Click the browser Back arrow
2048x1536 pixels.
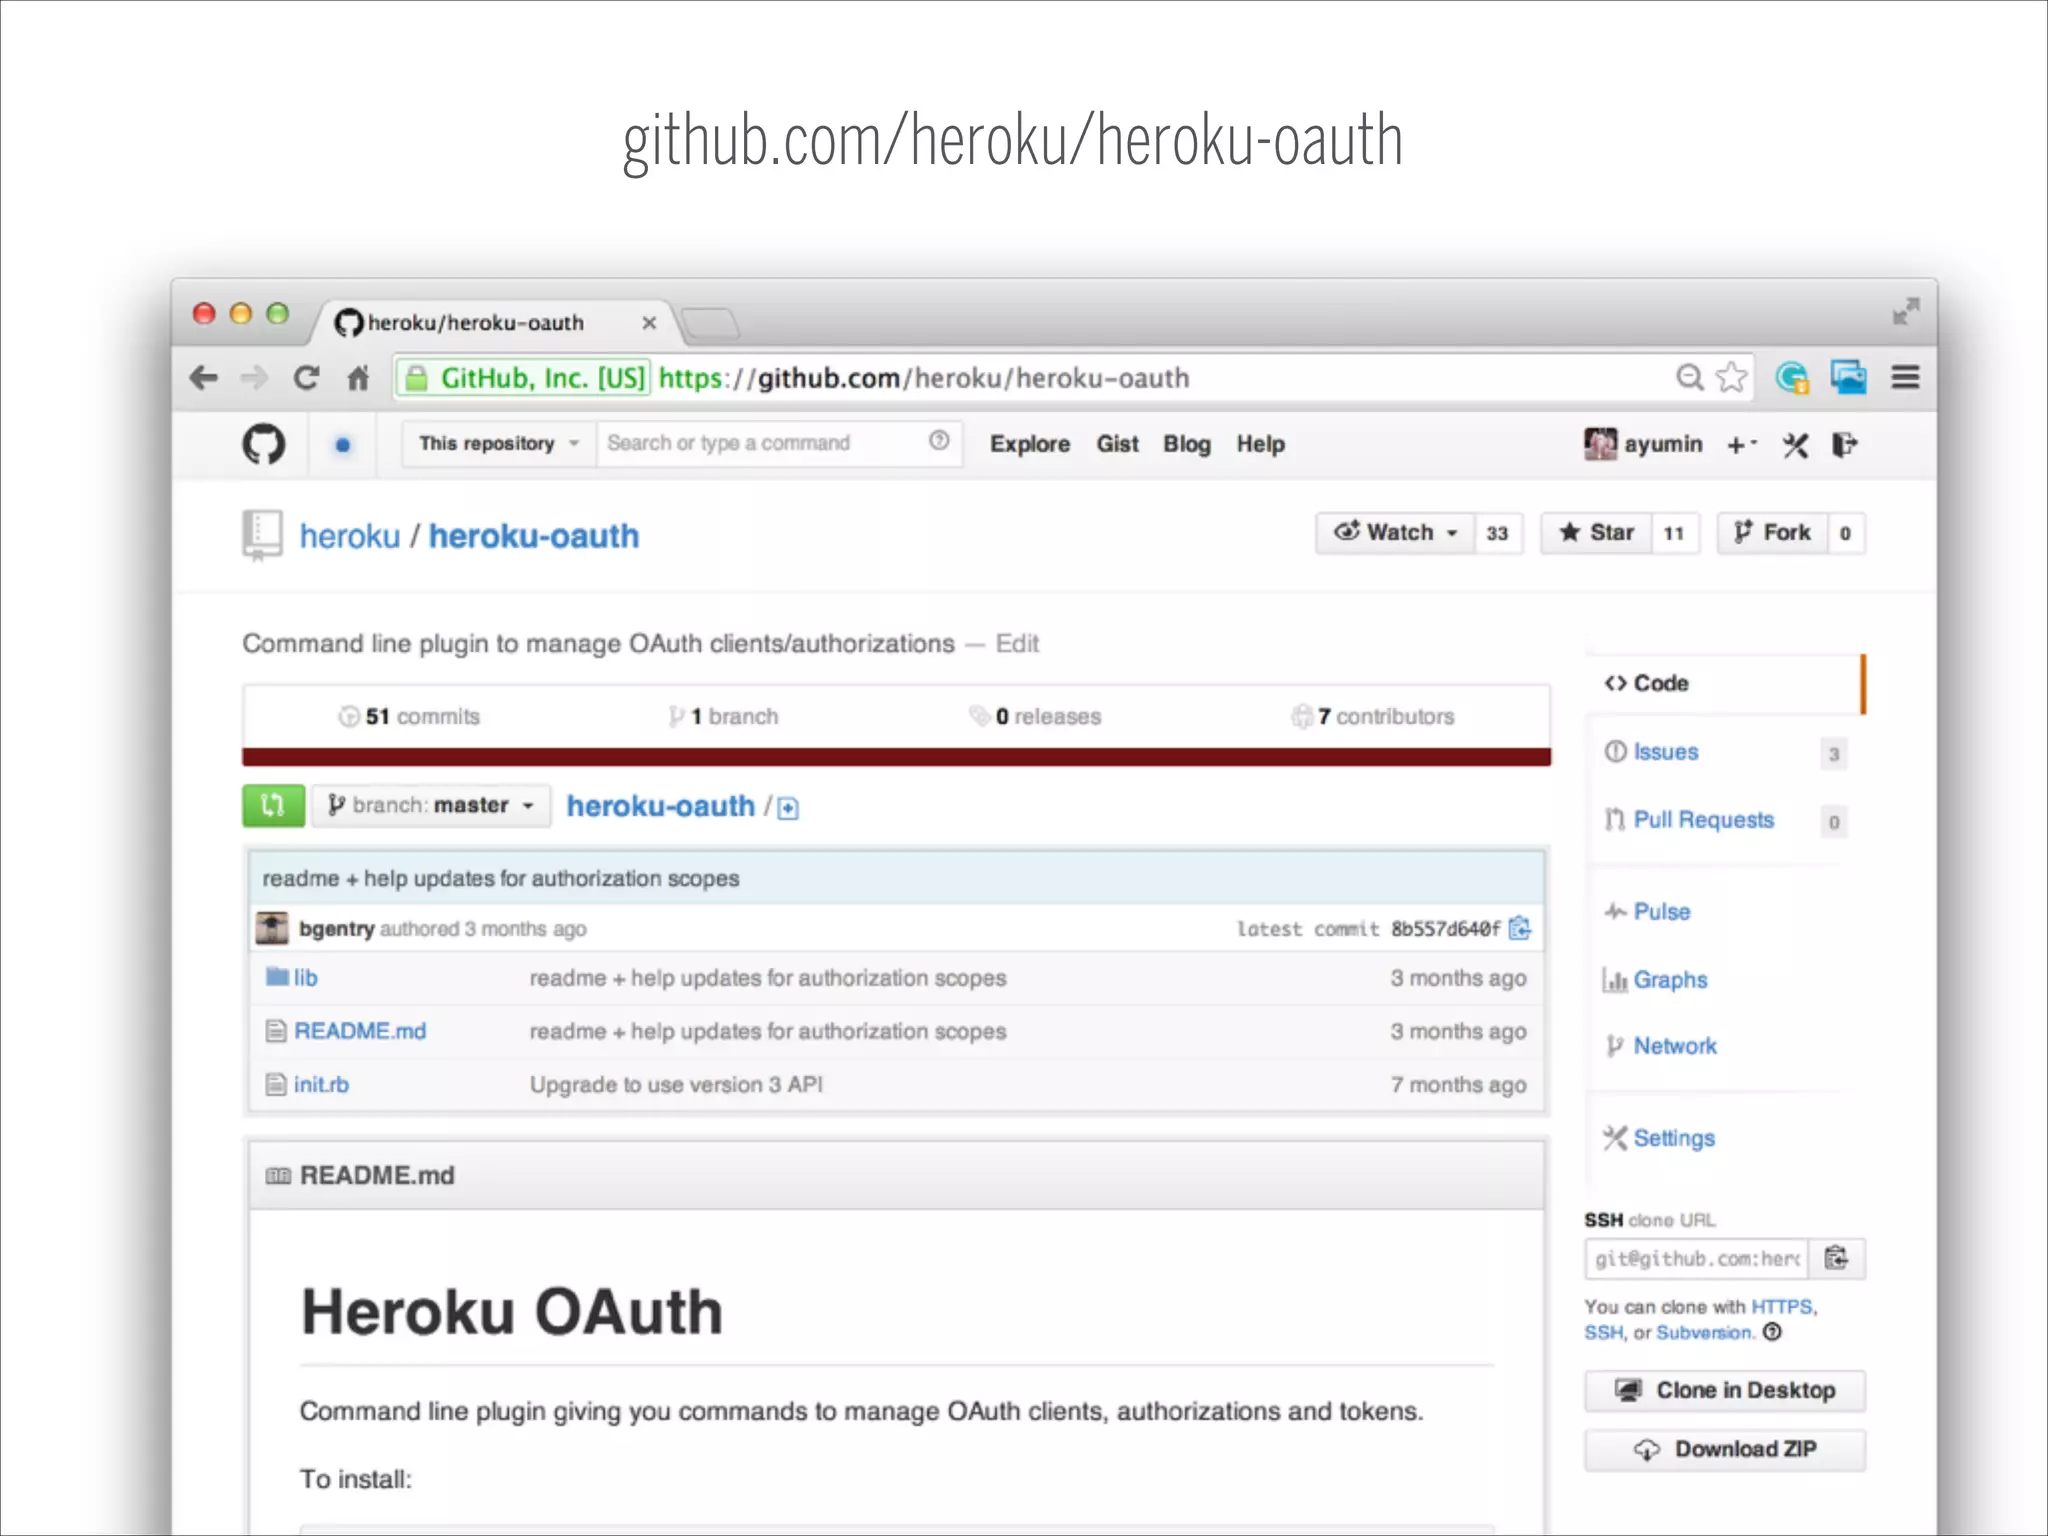204,378
